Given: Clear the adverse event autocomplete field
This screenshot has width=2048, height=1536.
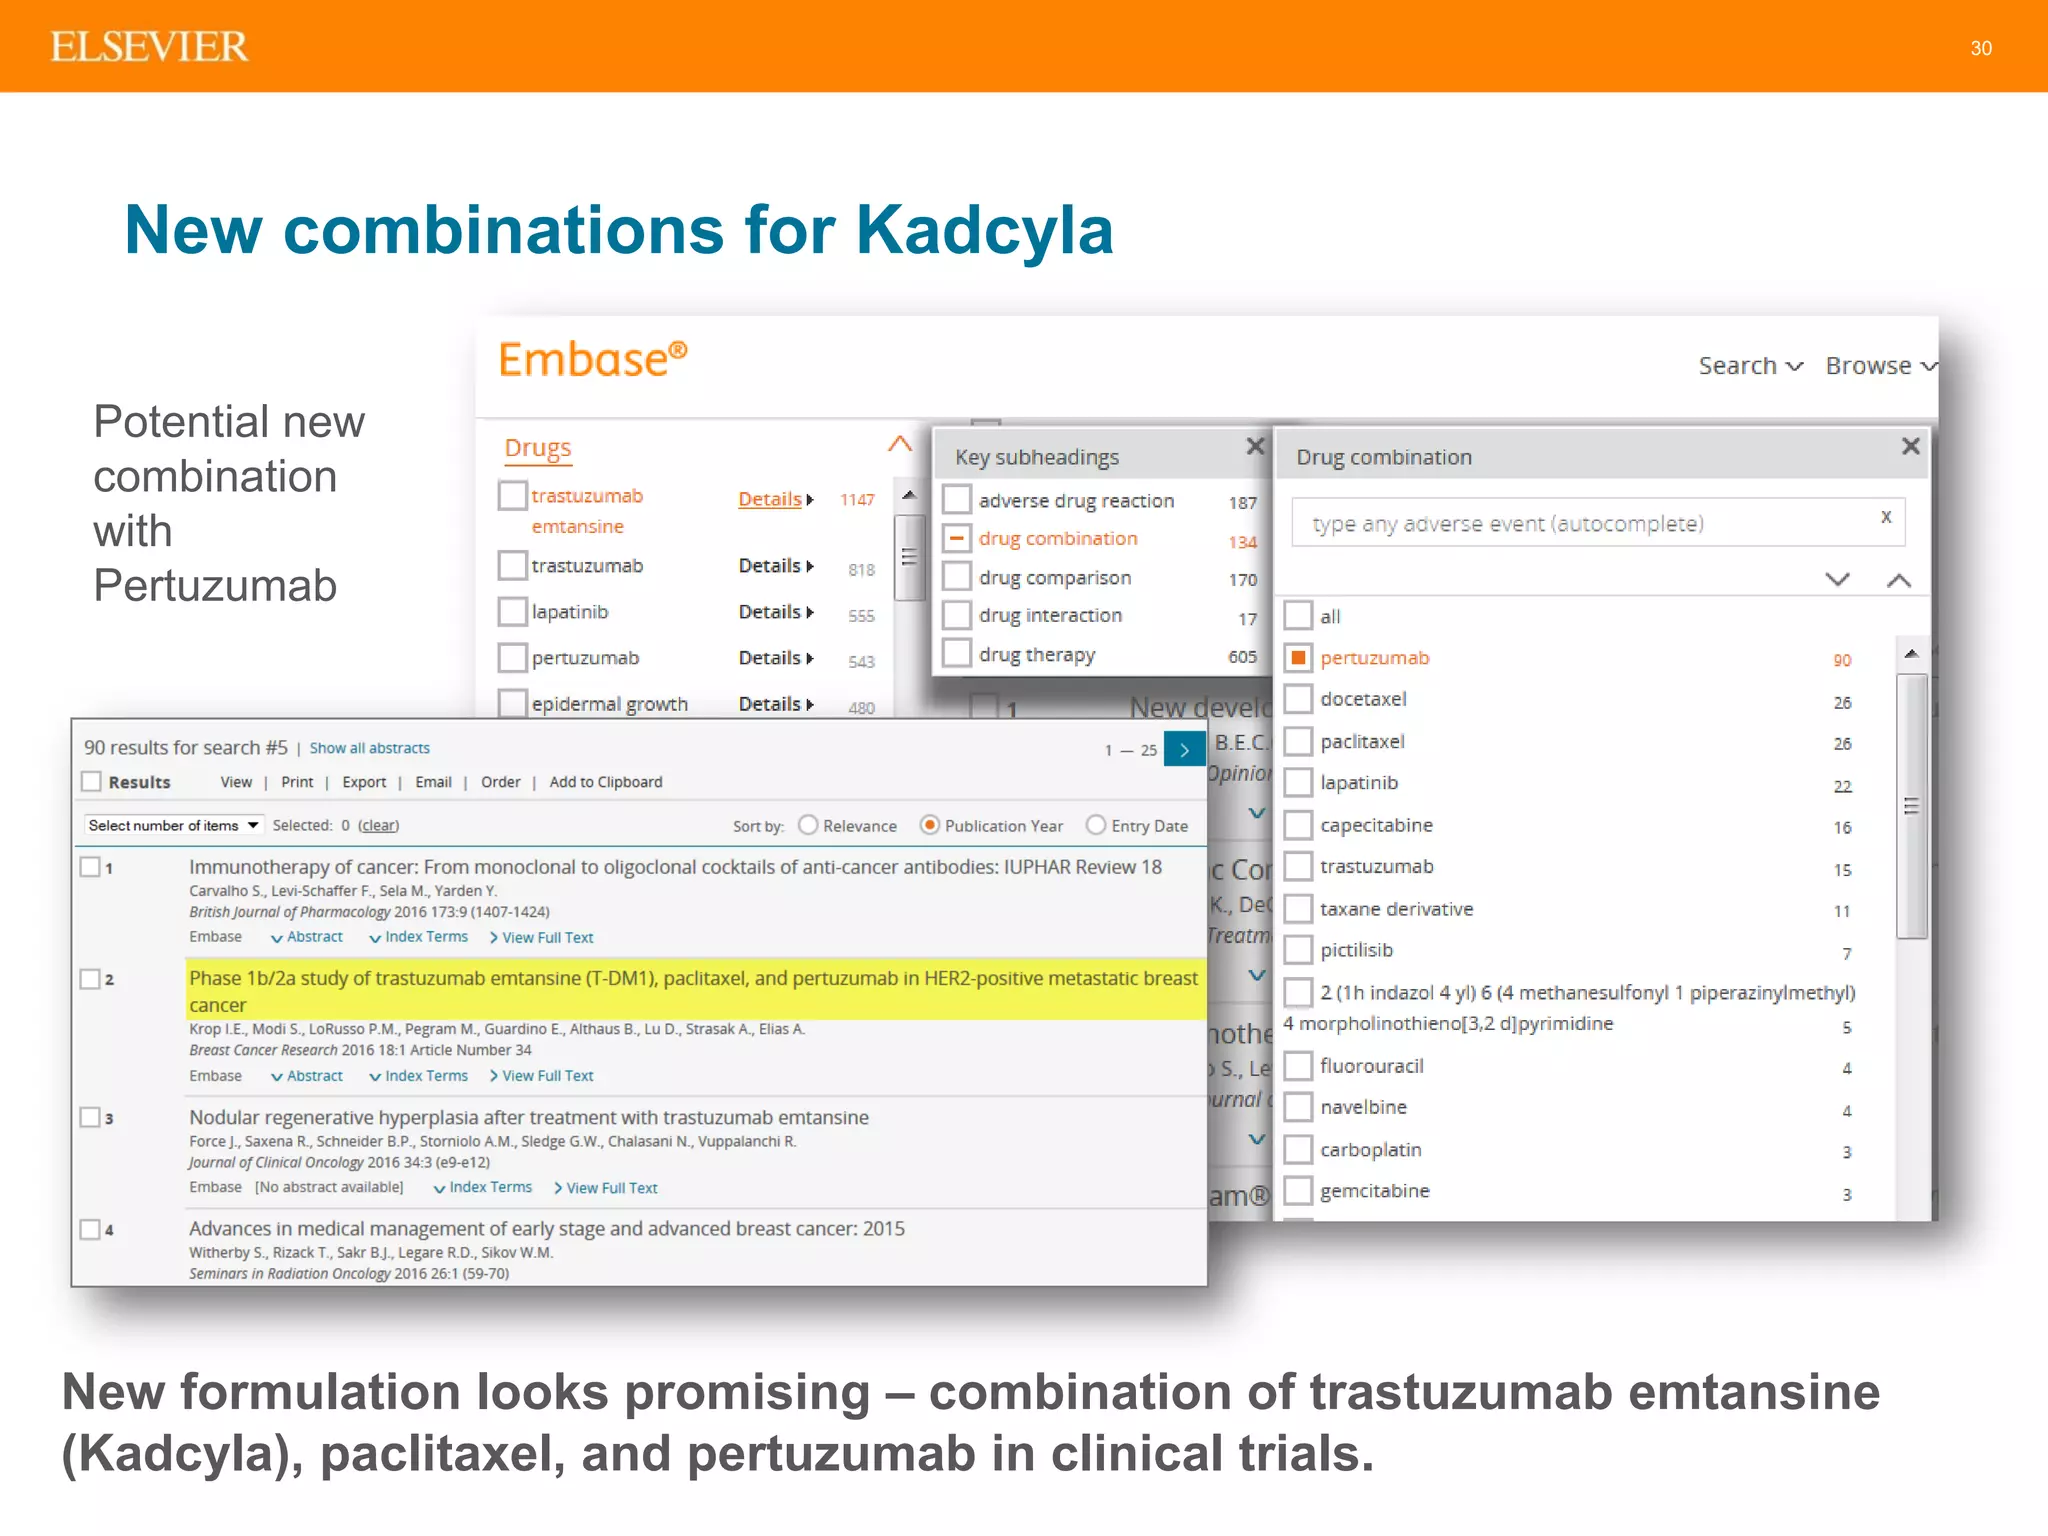Looking at the screenshot, I should tap(1885, 517).
